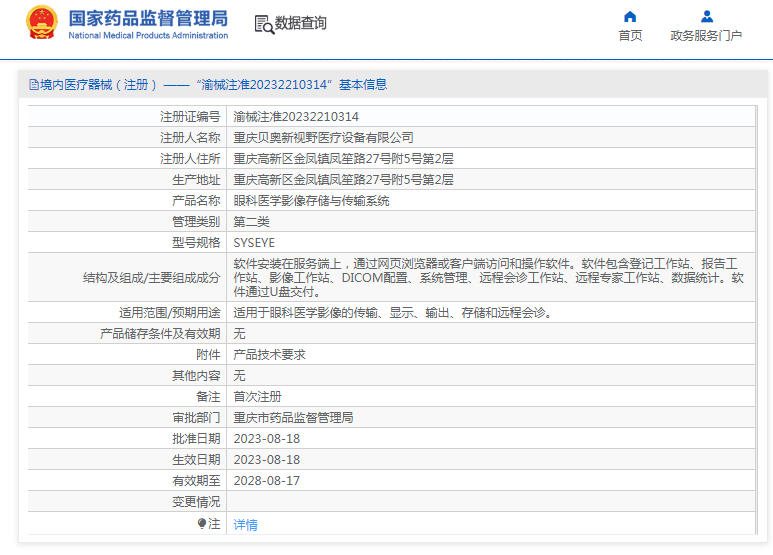
Task: Click the bulb icon beside 注
Action: [202, 523]
